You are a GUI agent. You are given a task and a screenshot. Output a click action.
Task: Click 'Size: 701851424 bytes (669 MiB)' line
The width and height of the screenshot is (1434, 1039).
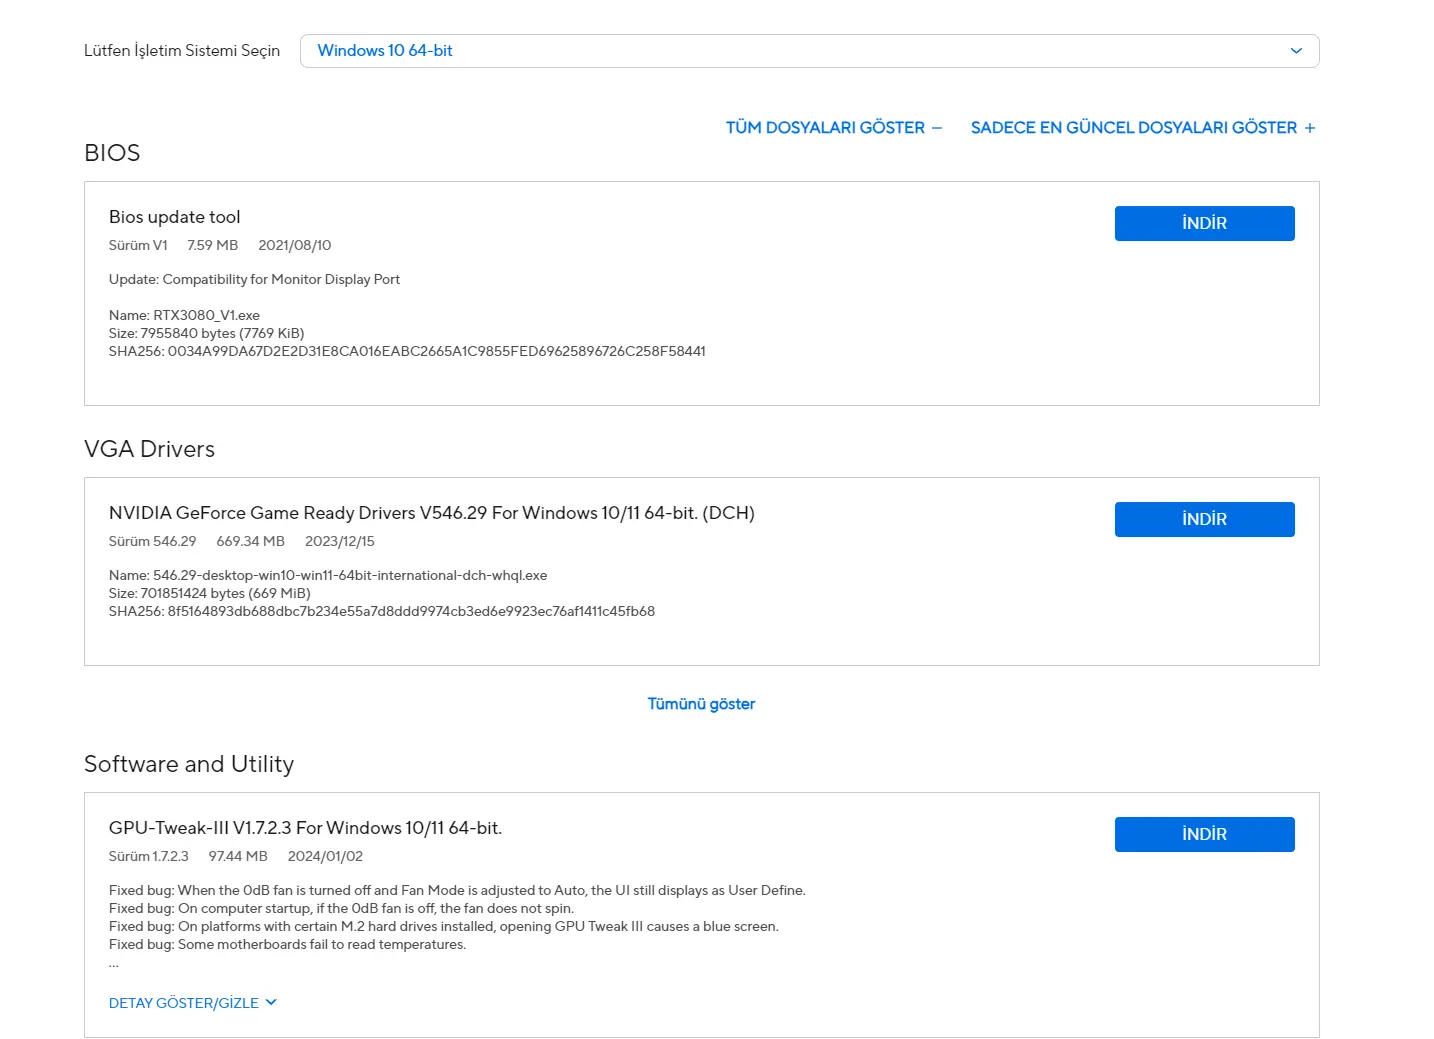click(210, 593)
